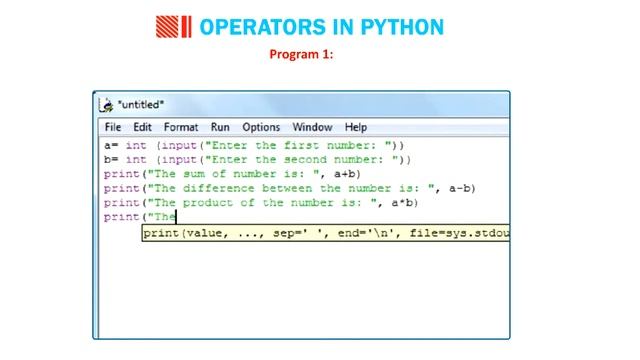640x360 pixels.
Task: Open the Window menu
Action: (312, 127)
